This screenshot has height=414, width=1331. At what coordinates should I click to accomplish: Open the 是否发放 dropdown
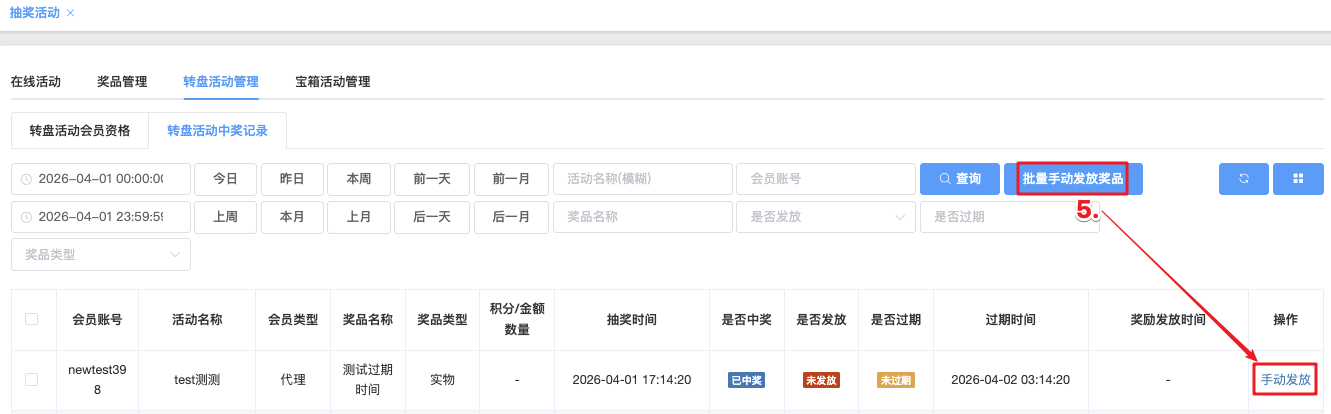pyautogui.click(x=825, y=217)
